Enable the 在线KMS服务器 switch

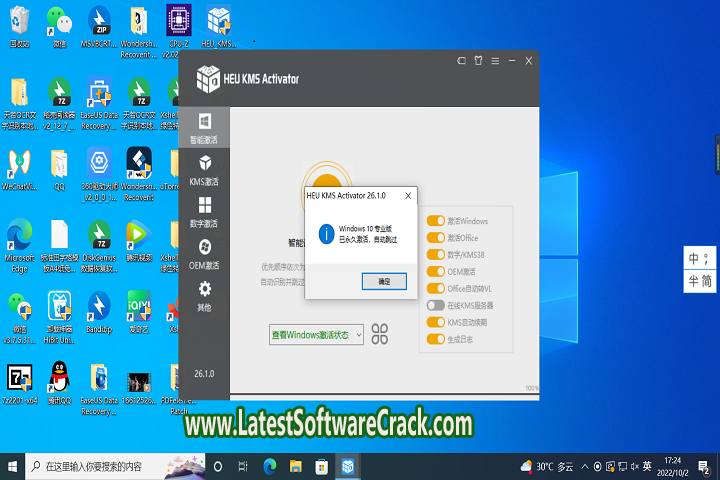coord(435,305)
